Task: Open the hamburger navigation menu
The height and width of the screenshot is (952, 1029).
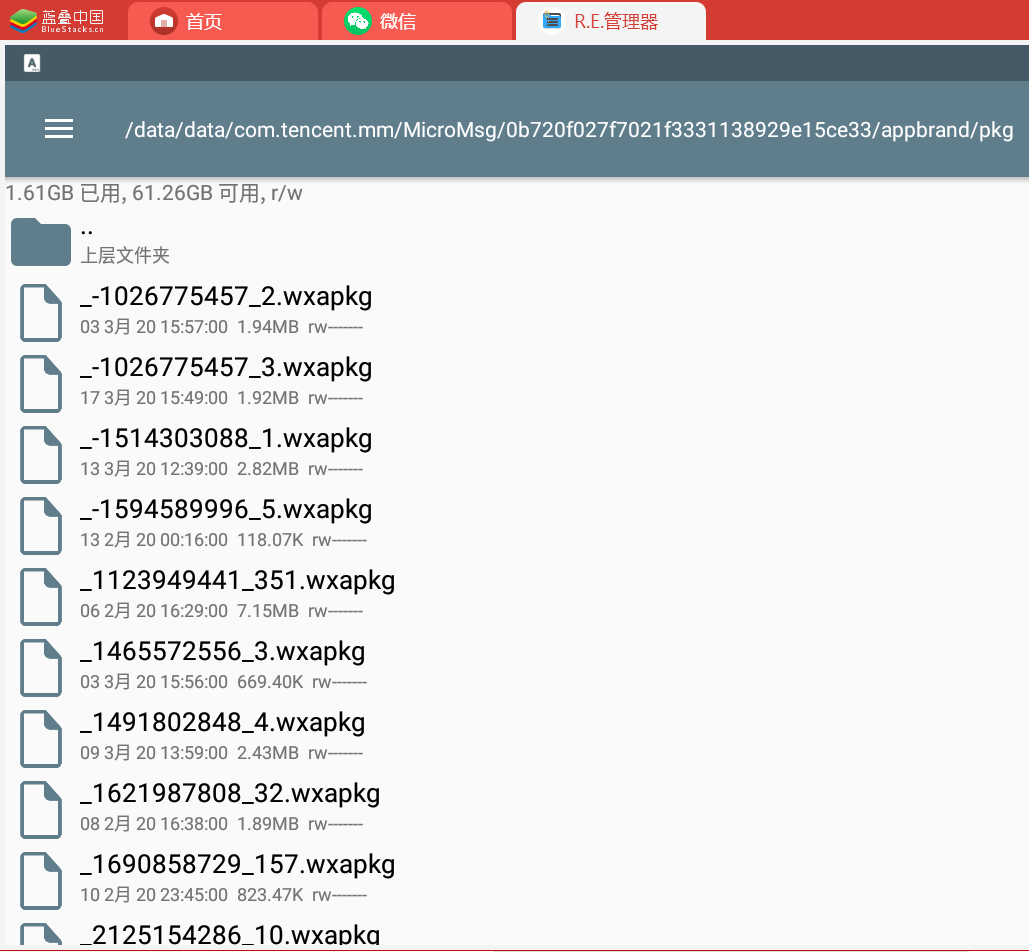Action: (58, 129)
